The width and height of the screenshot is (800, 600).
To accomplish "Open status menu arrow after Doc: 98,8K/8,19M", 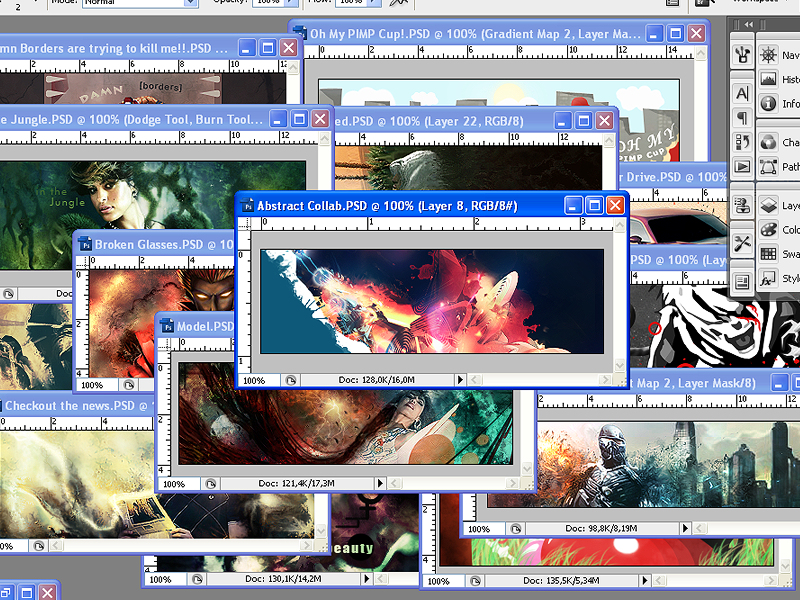I will pos(685,529).
